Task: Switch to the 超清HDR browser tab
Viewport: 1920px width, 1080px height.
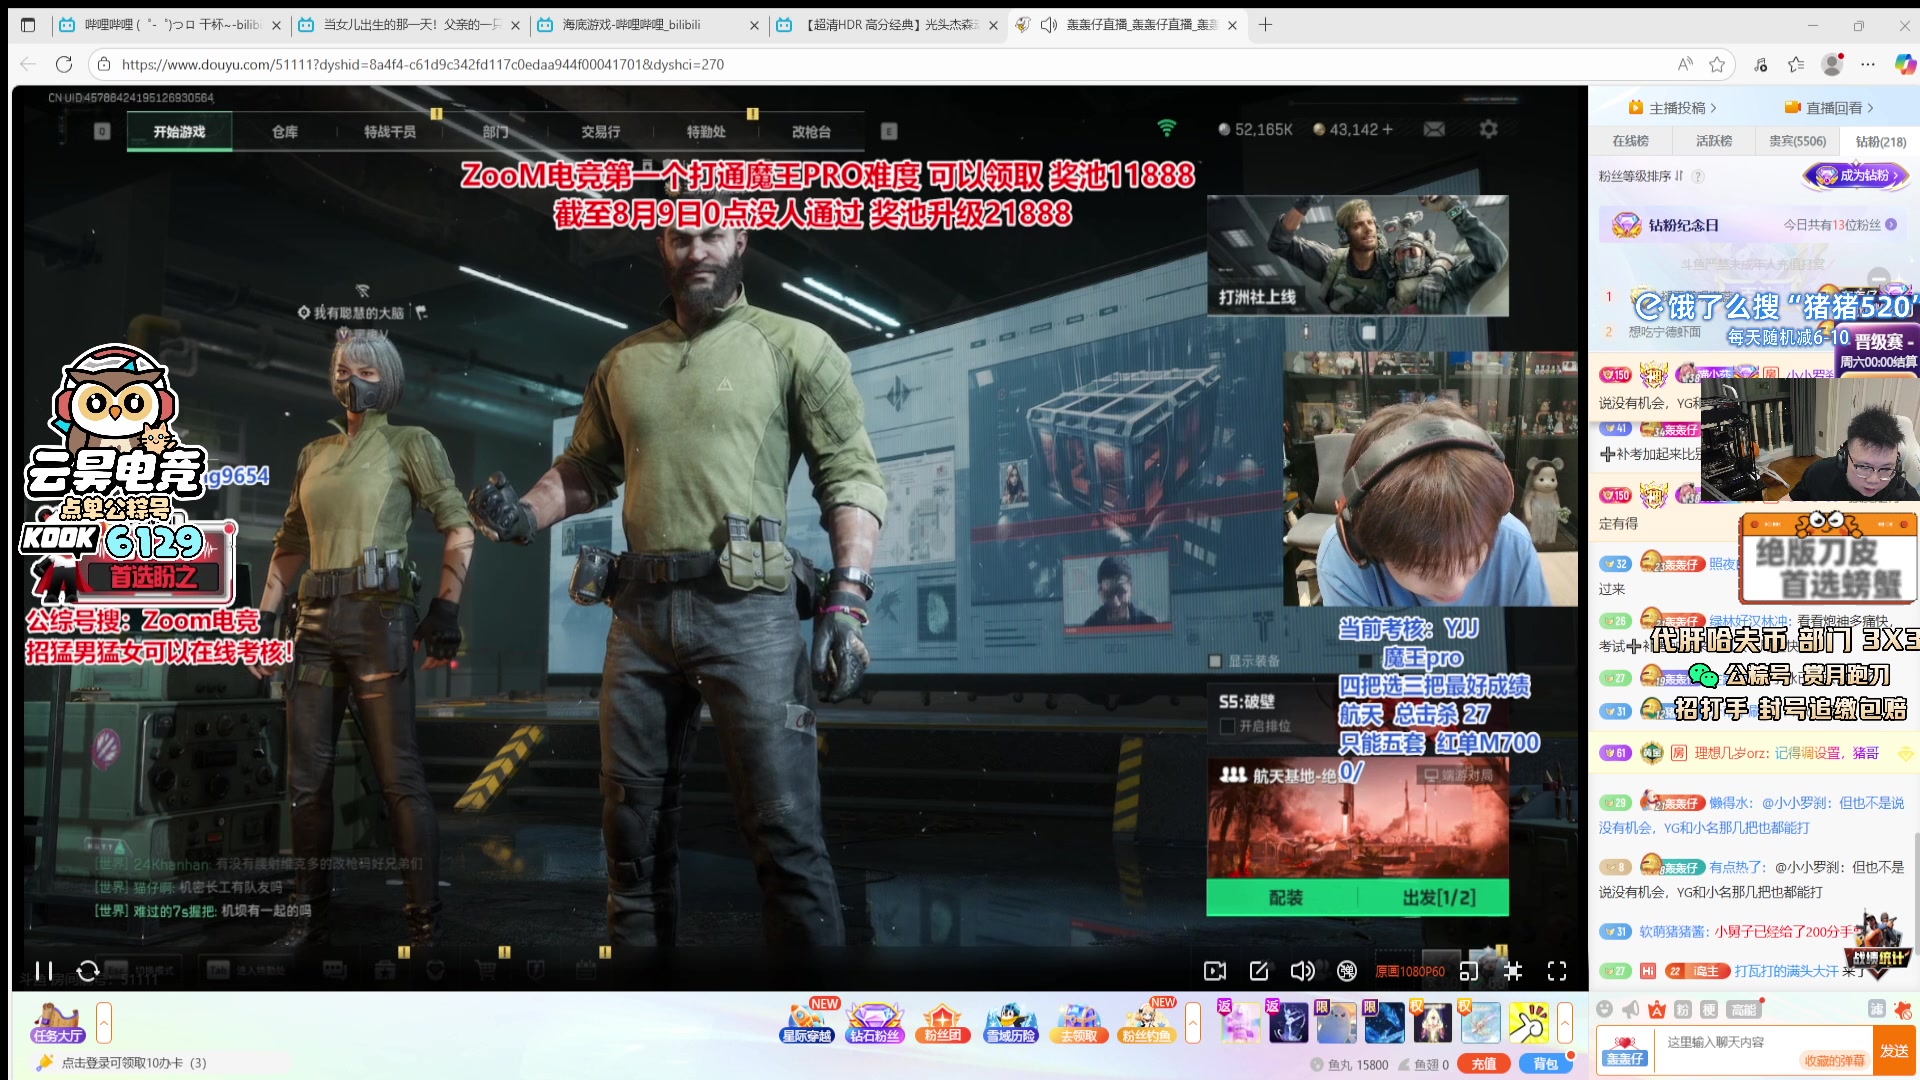Action: point(887,25)
